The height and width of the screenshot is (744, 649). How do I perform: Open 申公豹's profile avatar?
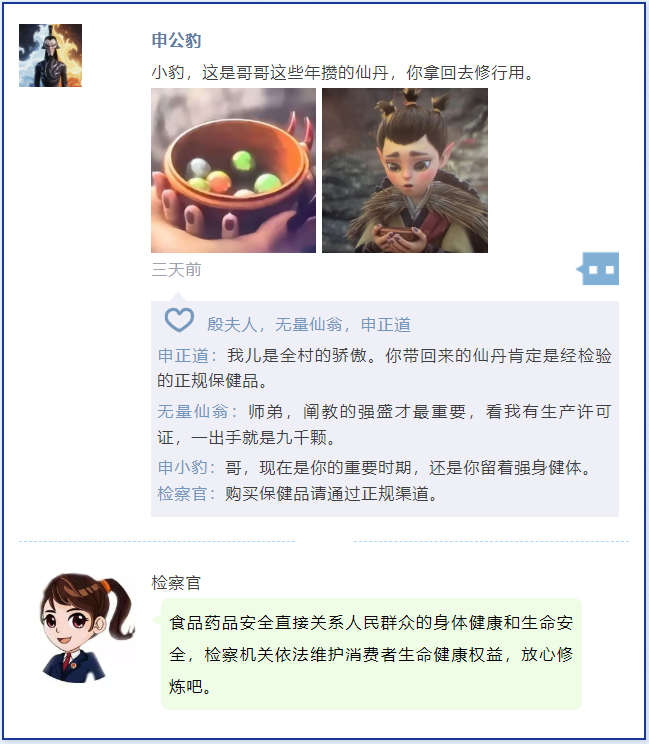[x=50, y=56]
